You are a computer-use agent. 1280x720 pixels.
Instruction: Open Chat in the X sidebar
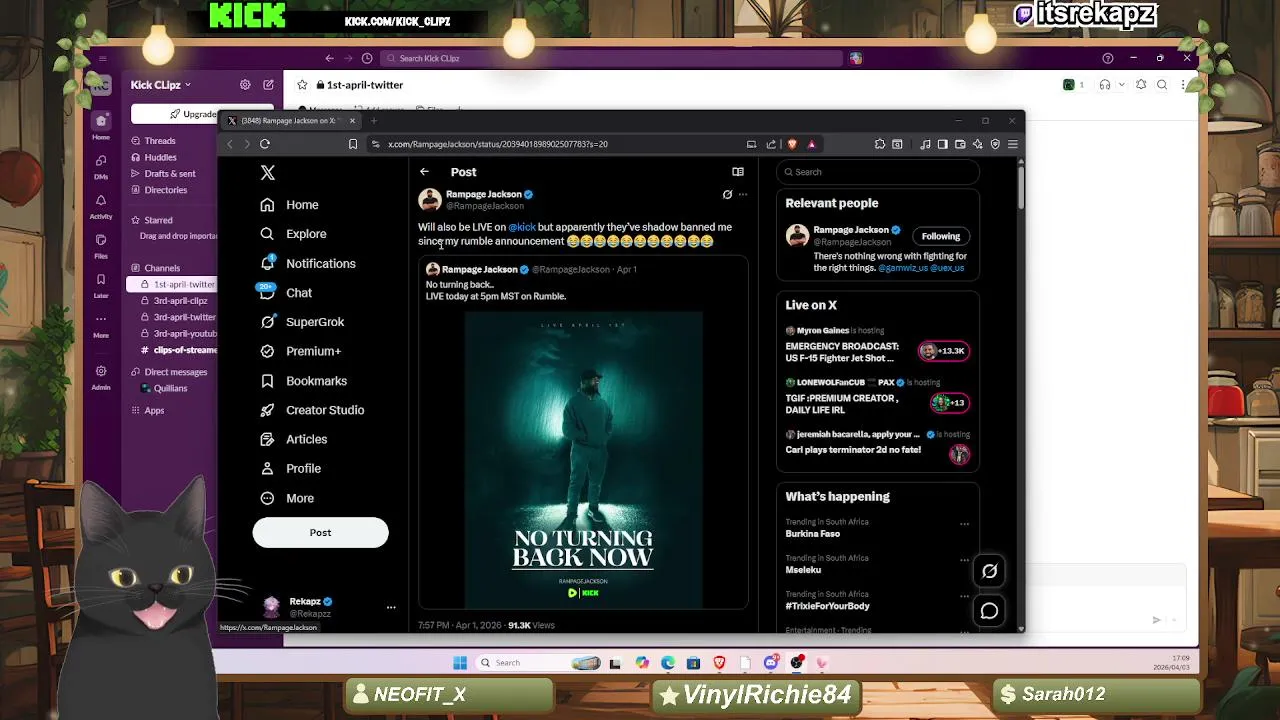286,293
